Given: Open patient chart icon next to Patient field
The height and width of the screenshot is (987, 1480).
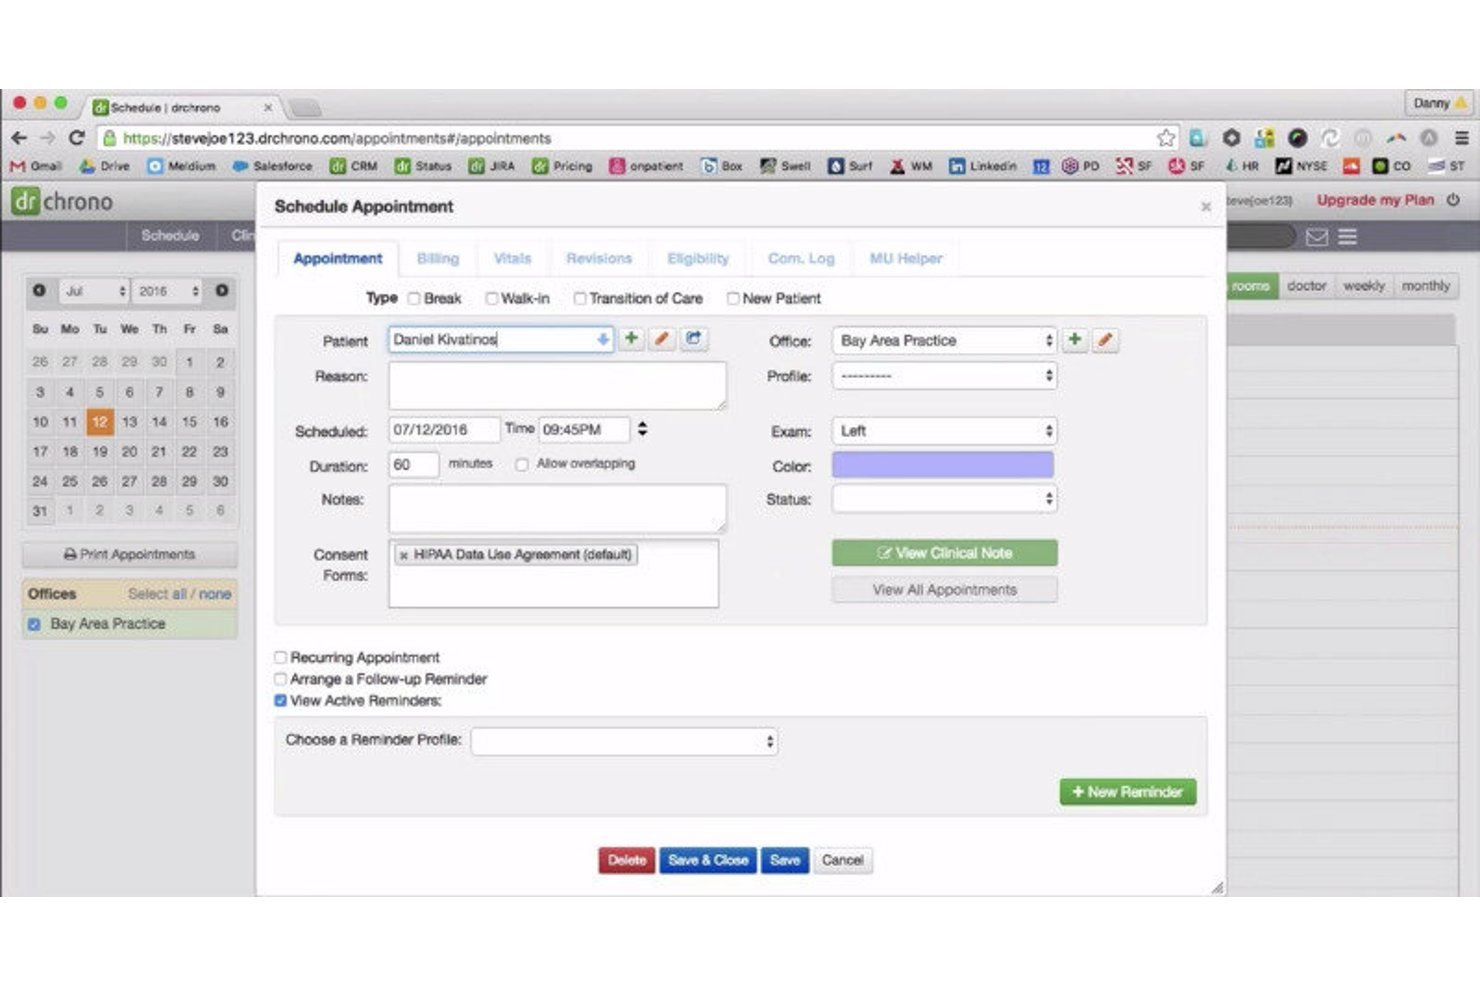Looking at the screenshot, I should (693, 339).
